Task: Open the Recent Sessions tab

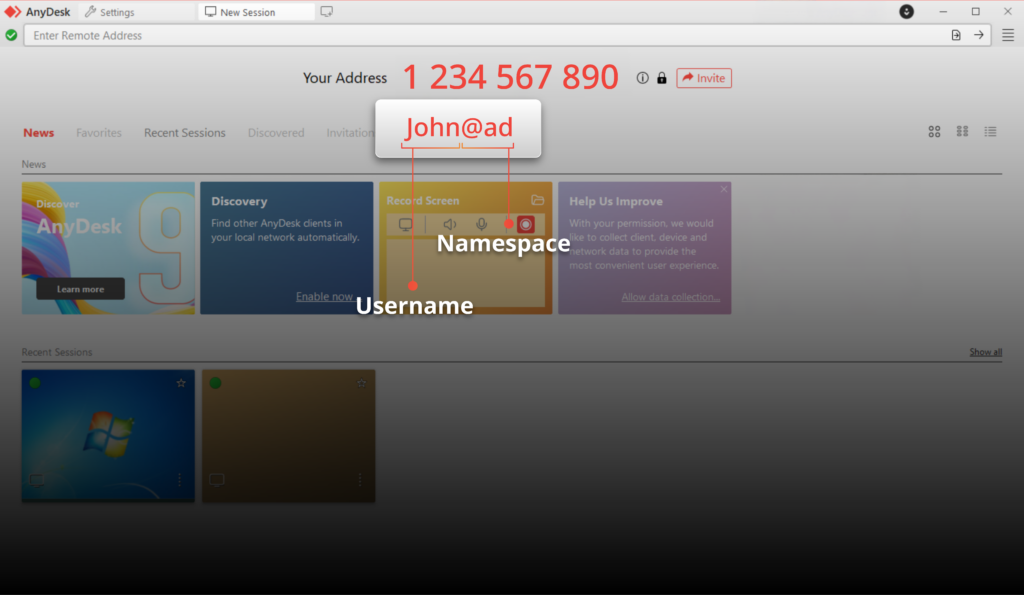Action: (185, 133)
